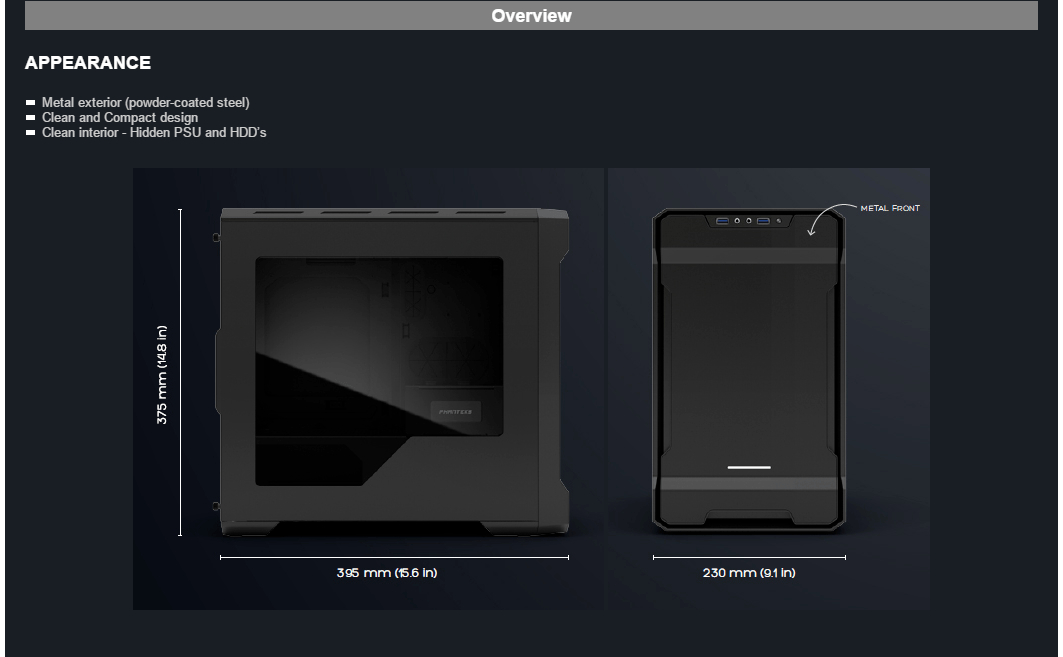This screenshot has height=657, width=1063.
Task: Click the METAL FRONT annotation label
Action: (x=890, y=208)
